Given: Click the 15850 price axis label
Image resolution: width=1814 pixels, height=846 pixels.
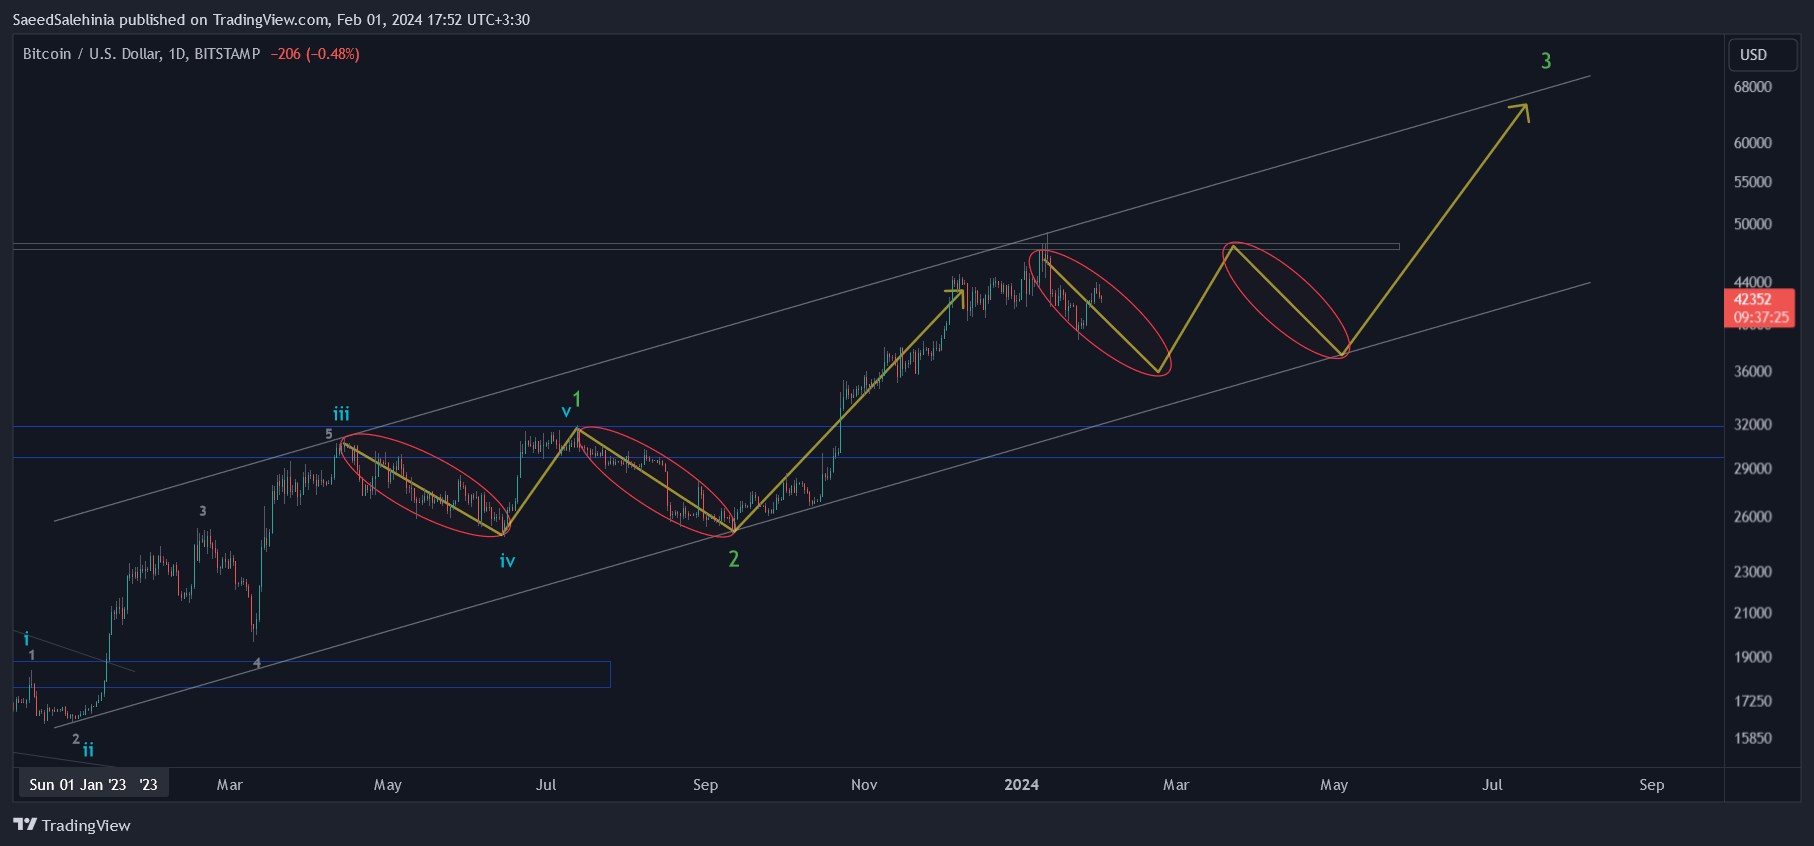Looking at the screenshot, I should click(1752, 738).
